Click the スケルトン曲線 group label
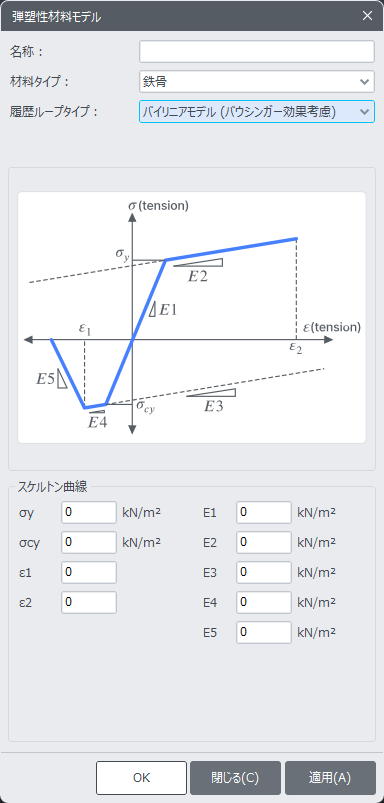The image size is (384, 803). click(x=52, y=487)
